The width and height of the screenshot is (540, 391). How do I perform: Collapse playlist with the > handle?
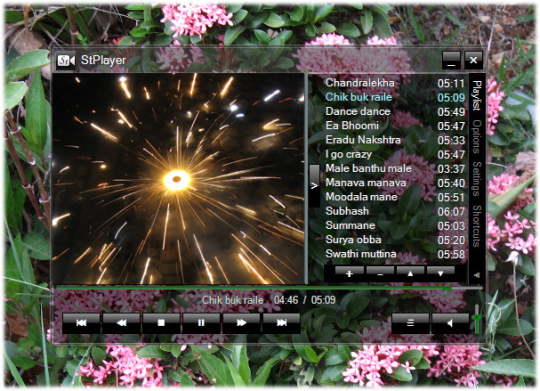314,186
